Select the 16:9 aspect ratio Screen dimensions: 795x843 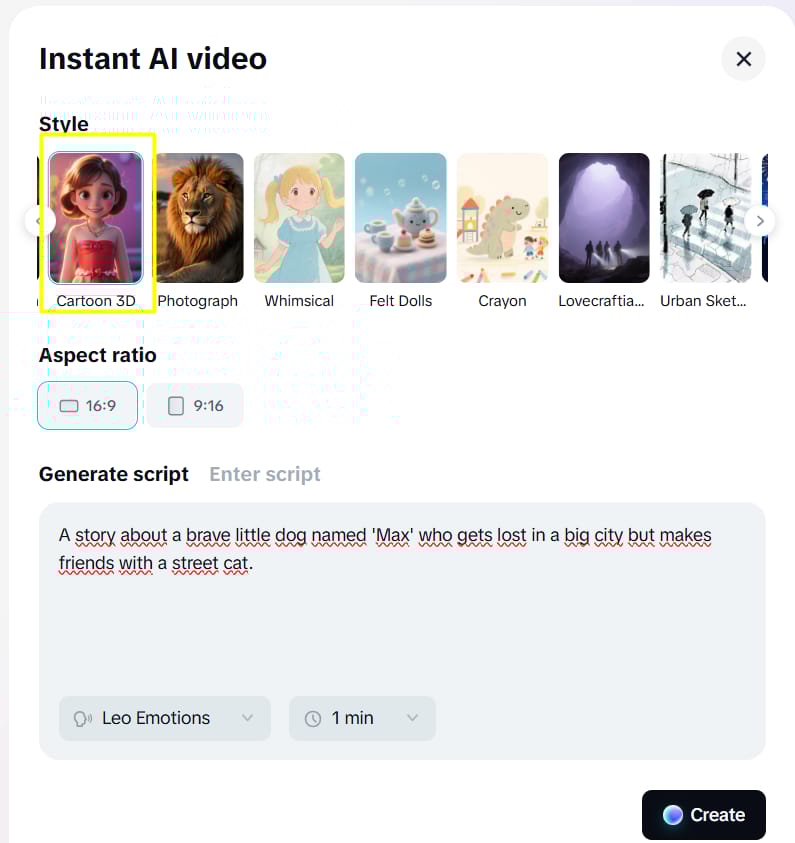(88, 405)
